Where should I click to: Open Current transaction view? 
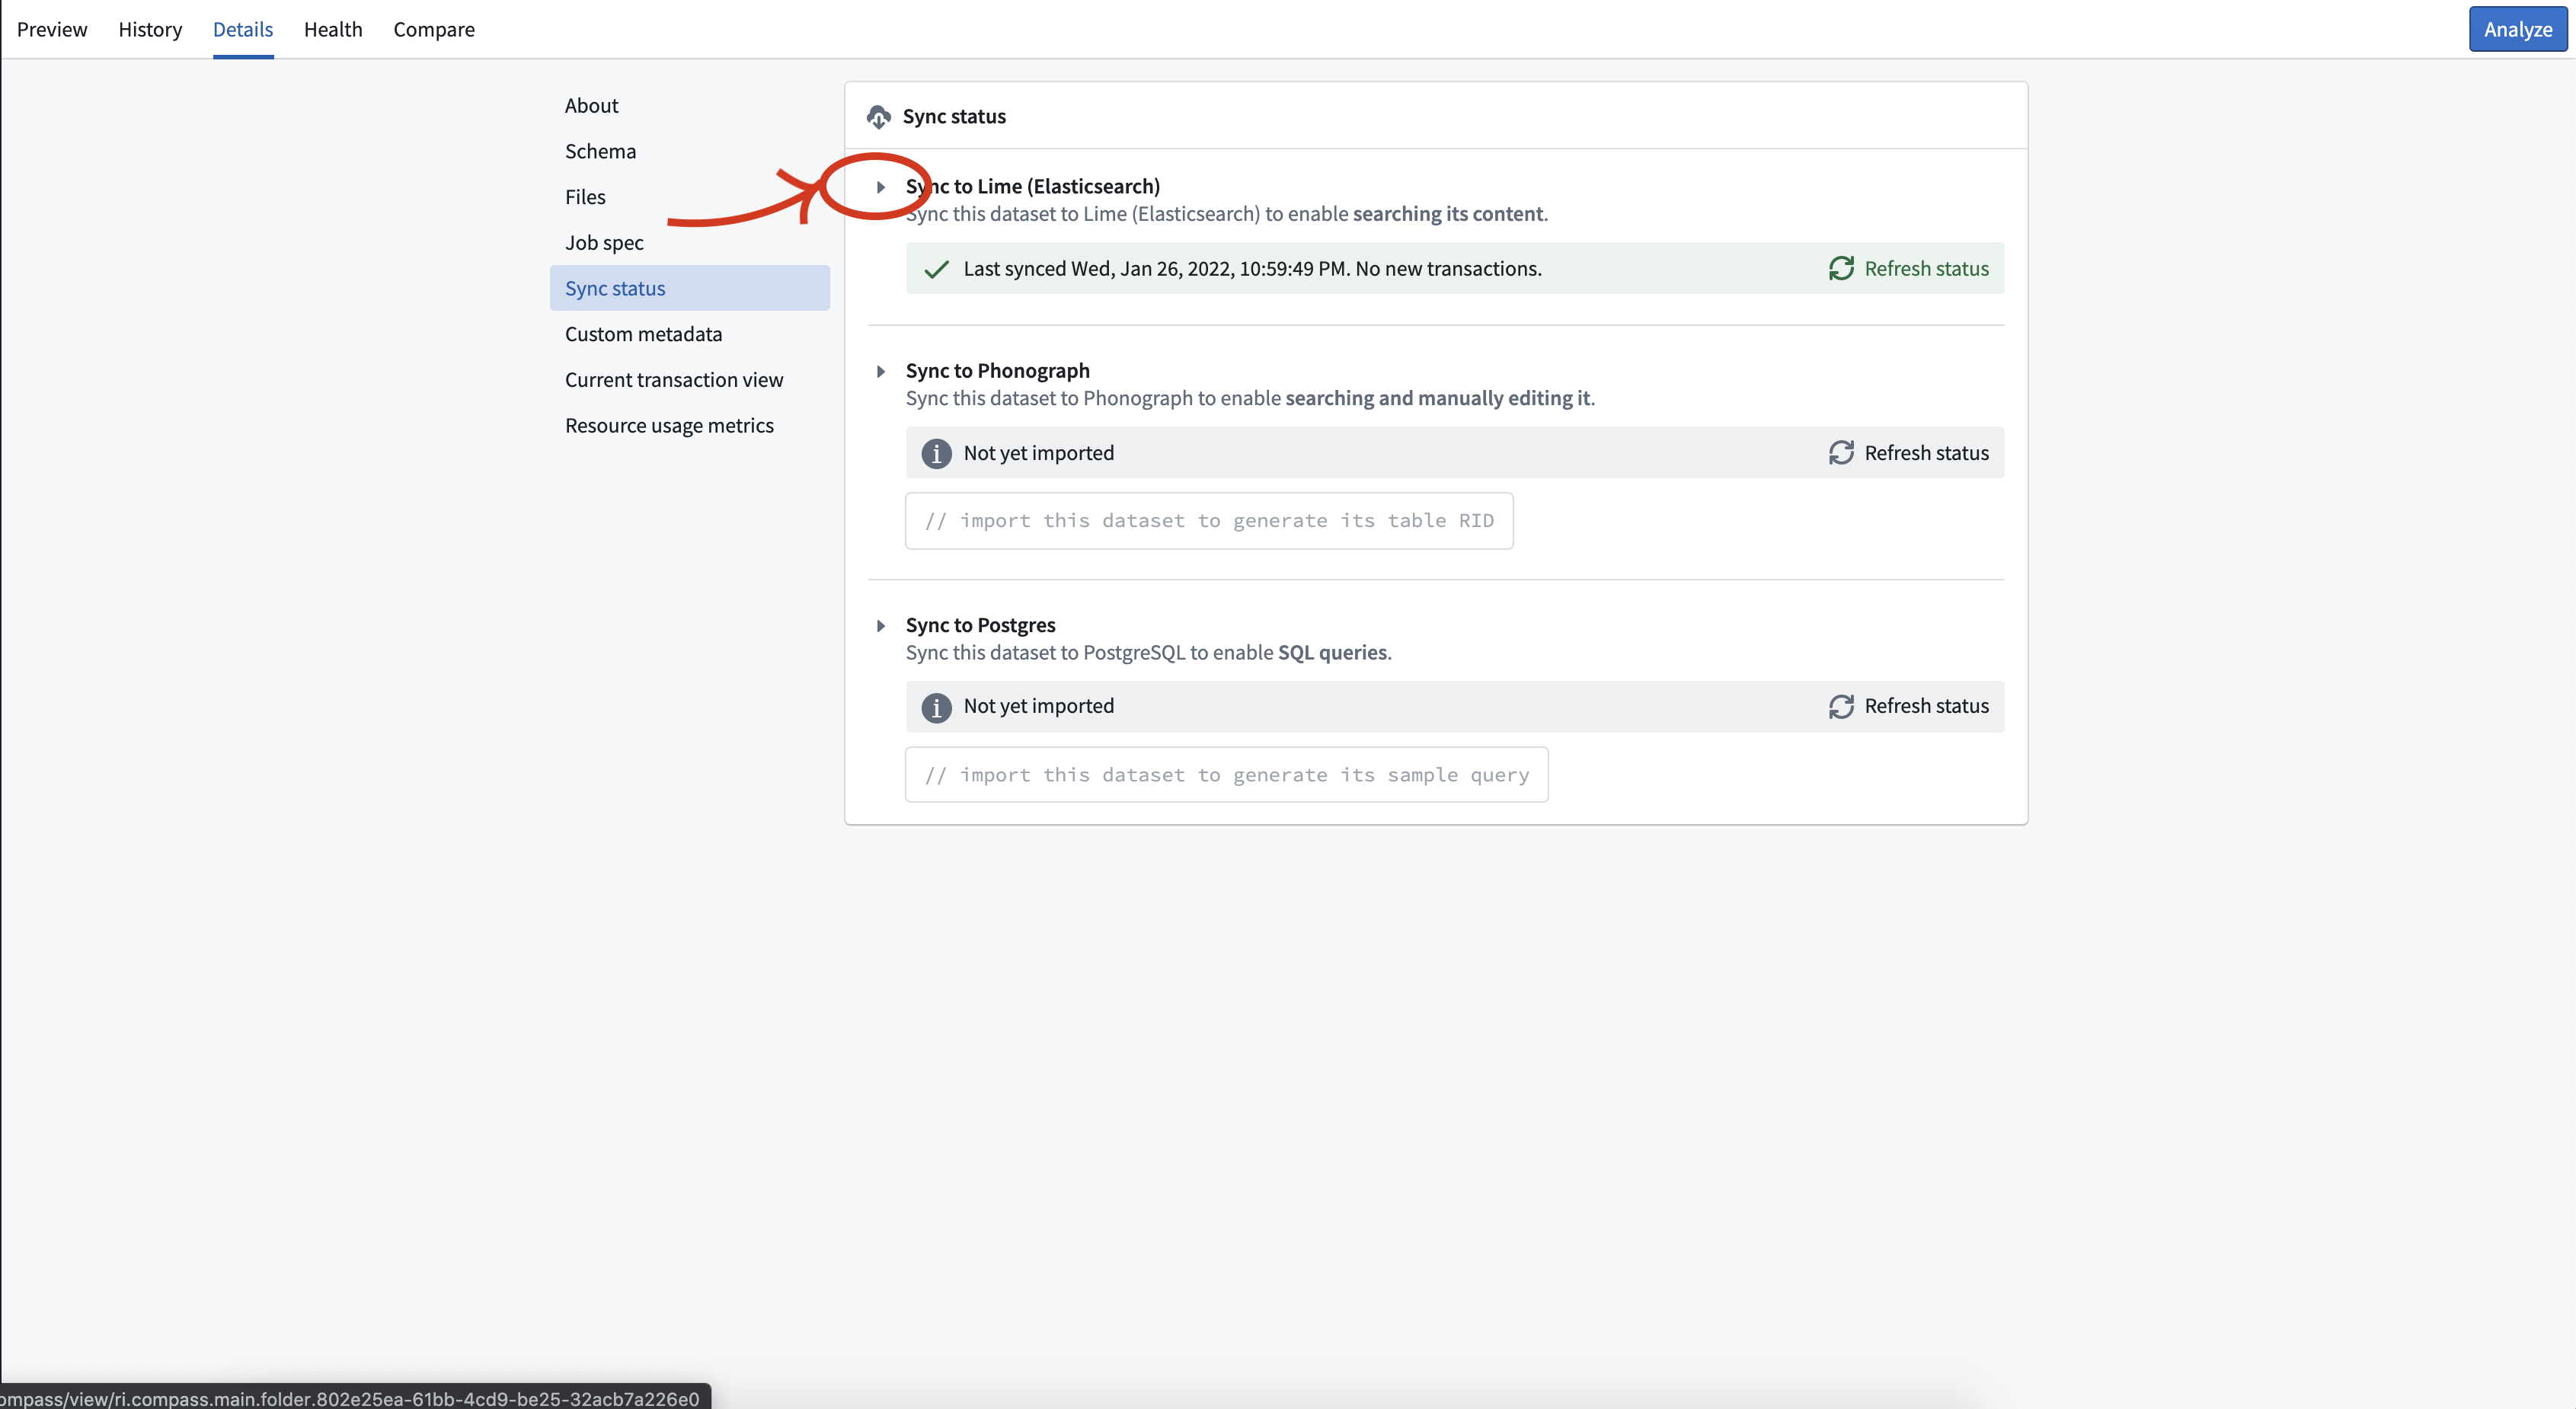click(x=690, y=380)
